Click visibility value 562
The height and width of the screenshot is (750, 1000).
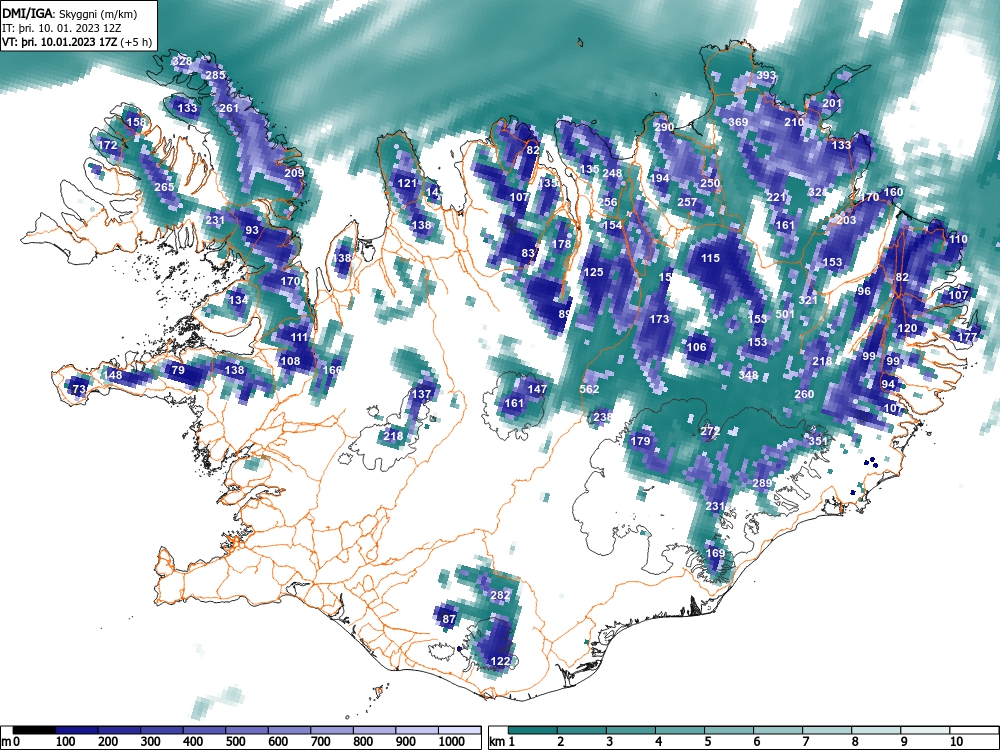point(589,388)
